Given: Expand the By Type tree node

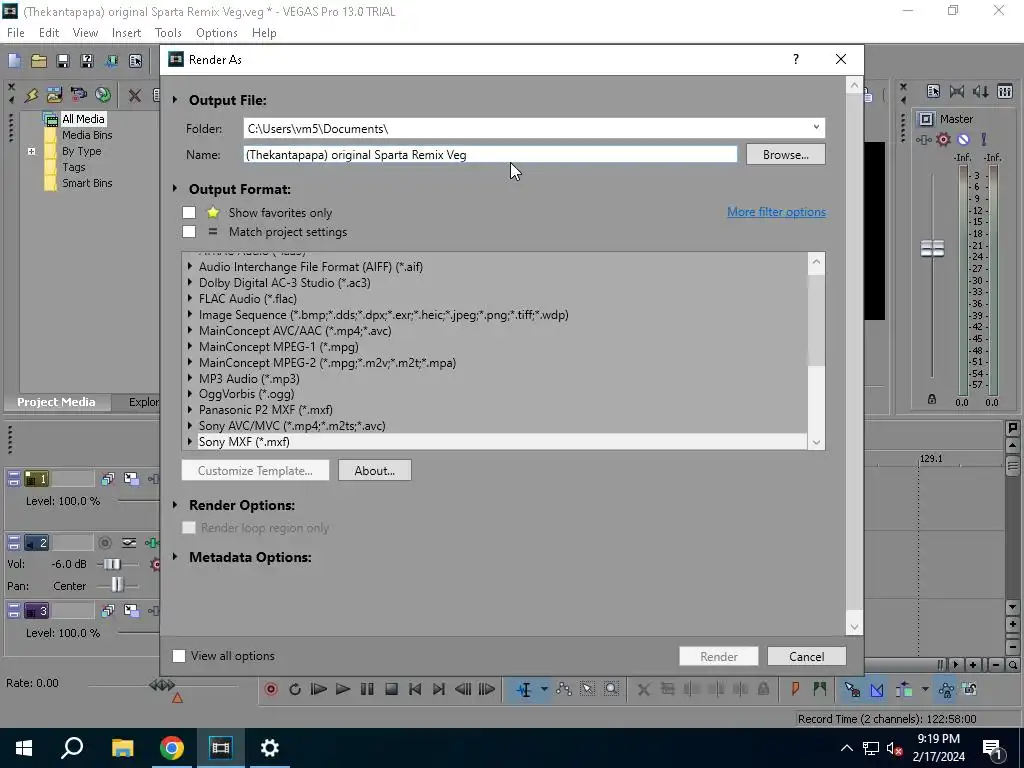Looking at the screenshot, I should point(31,151).
